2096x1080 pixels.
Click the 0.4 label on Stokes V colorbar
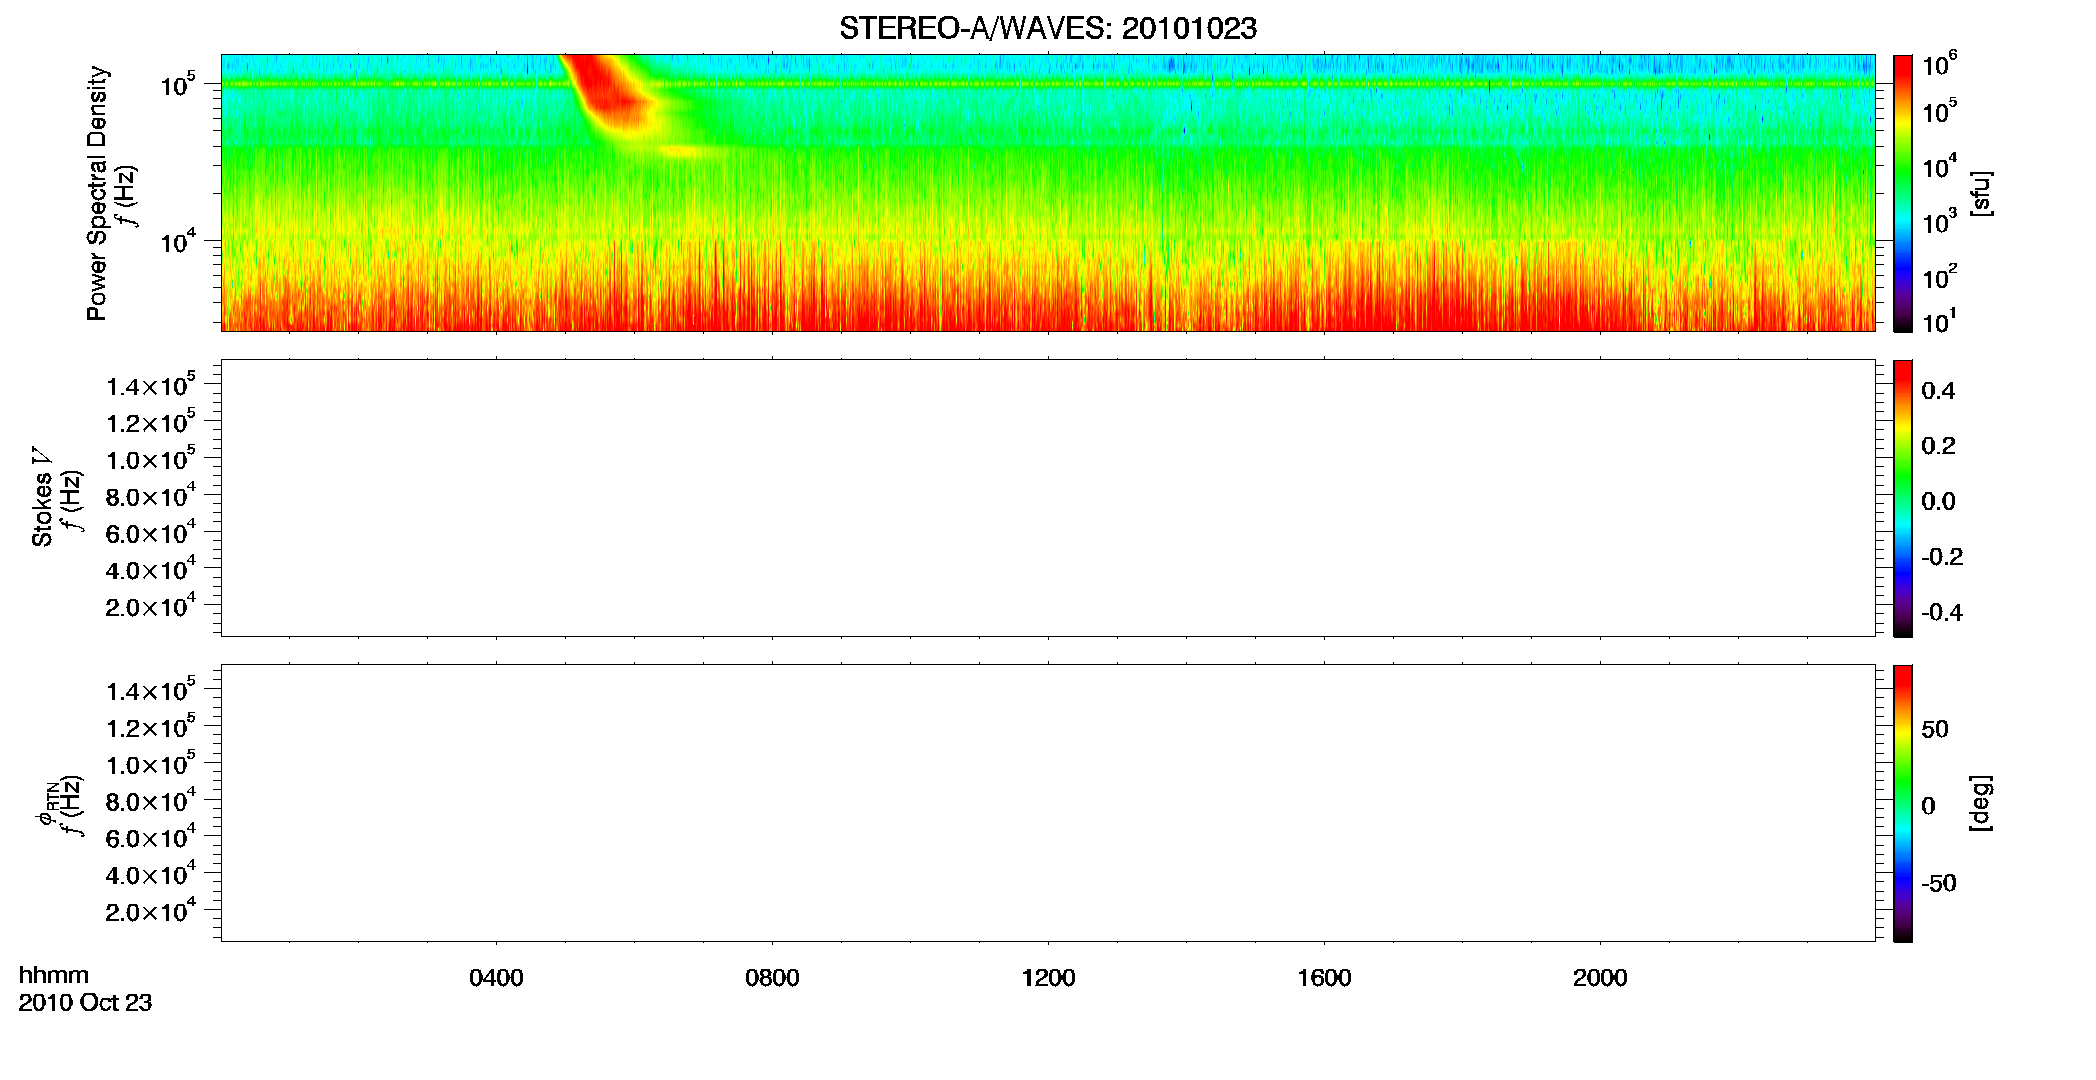(1938, 391)
